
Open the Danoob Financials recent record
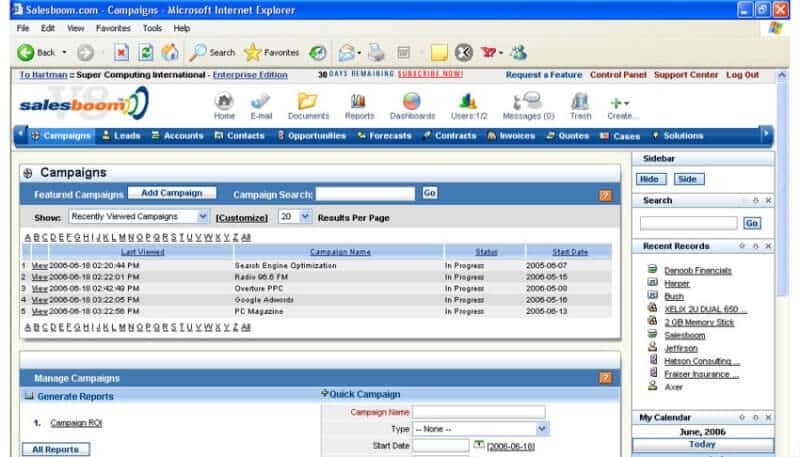pos(697,271)
